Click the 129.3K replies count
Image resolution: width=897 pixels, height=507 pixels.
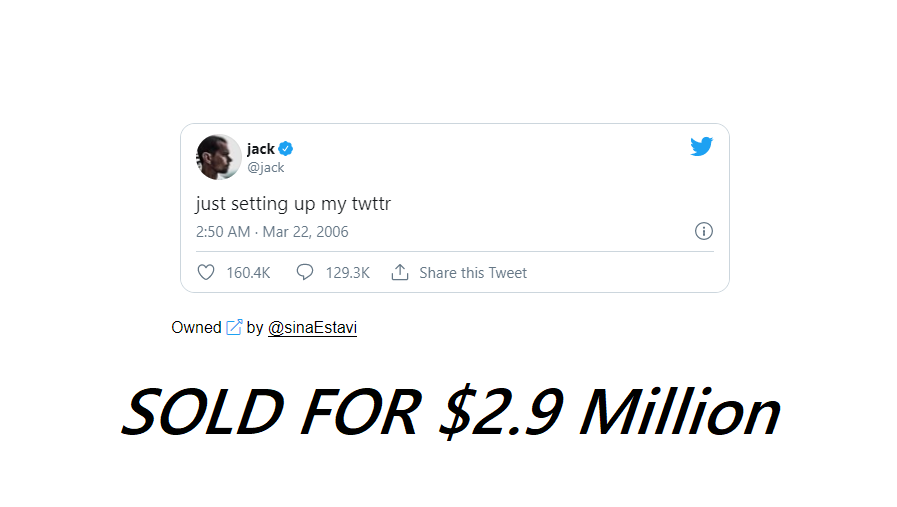coord(347,273)
